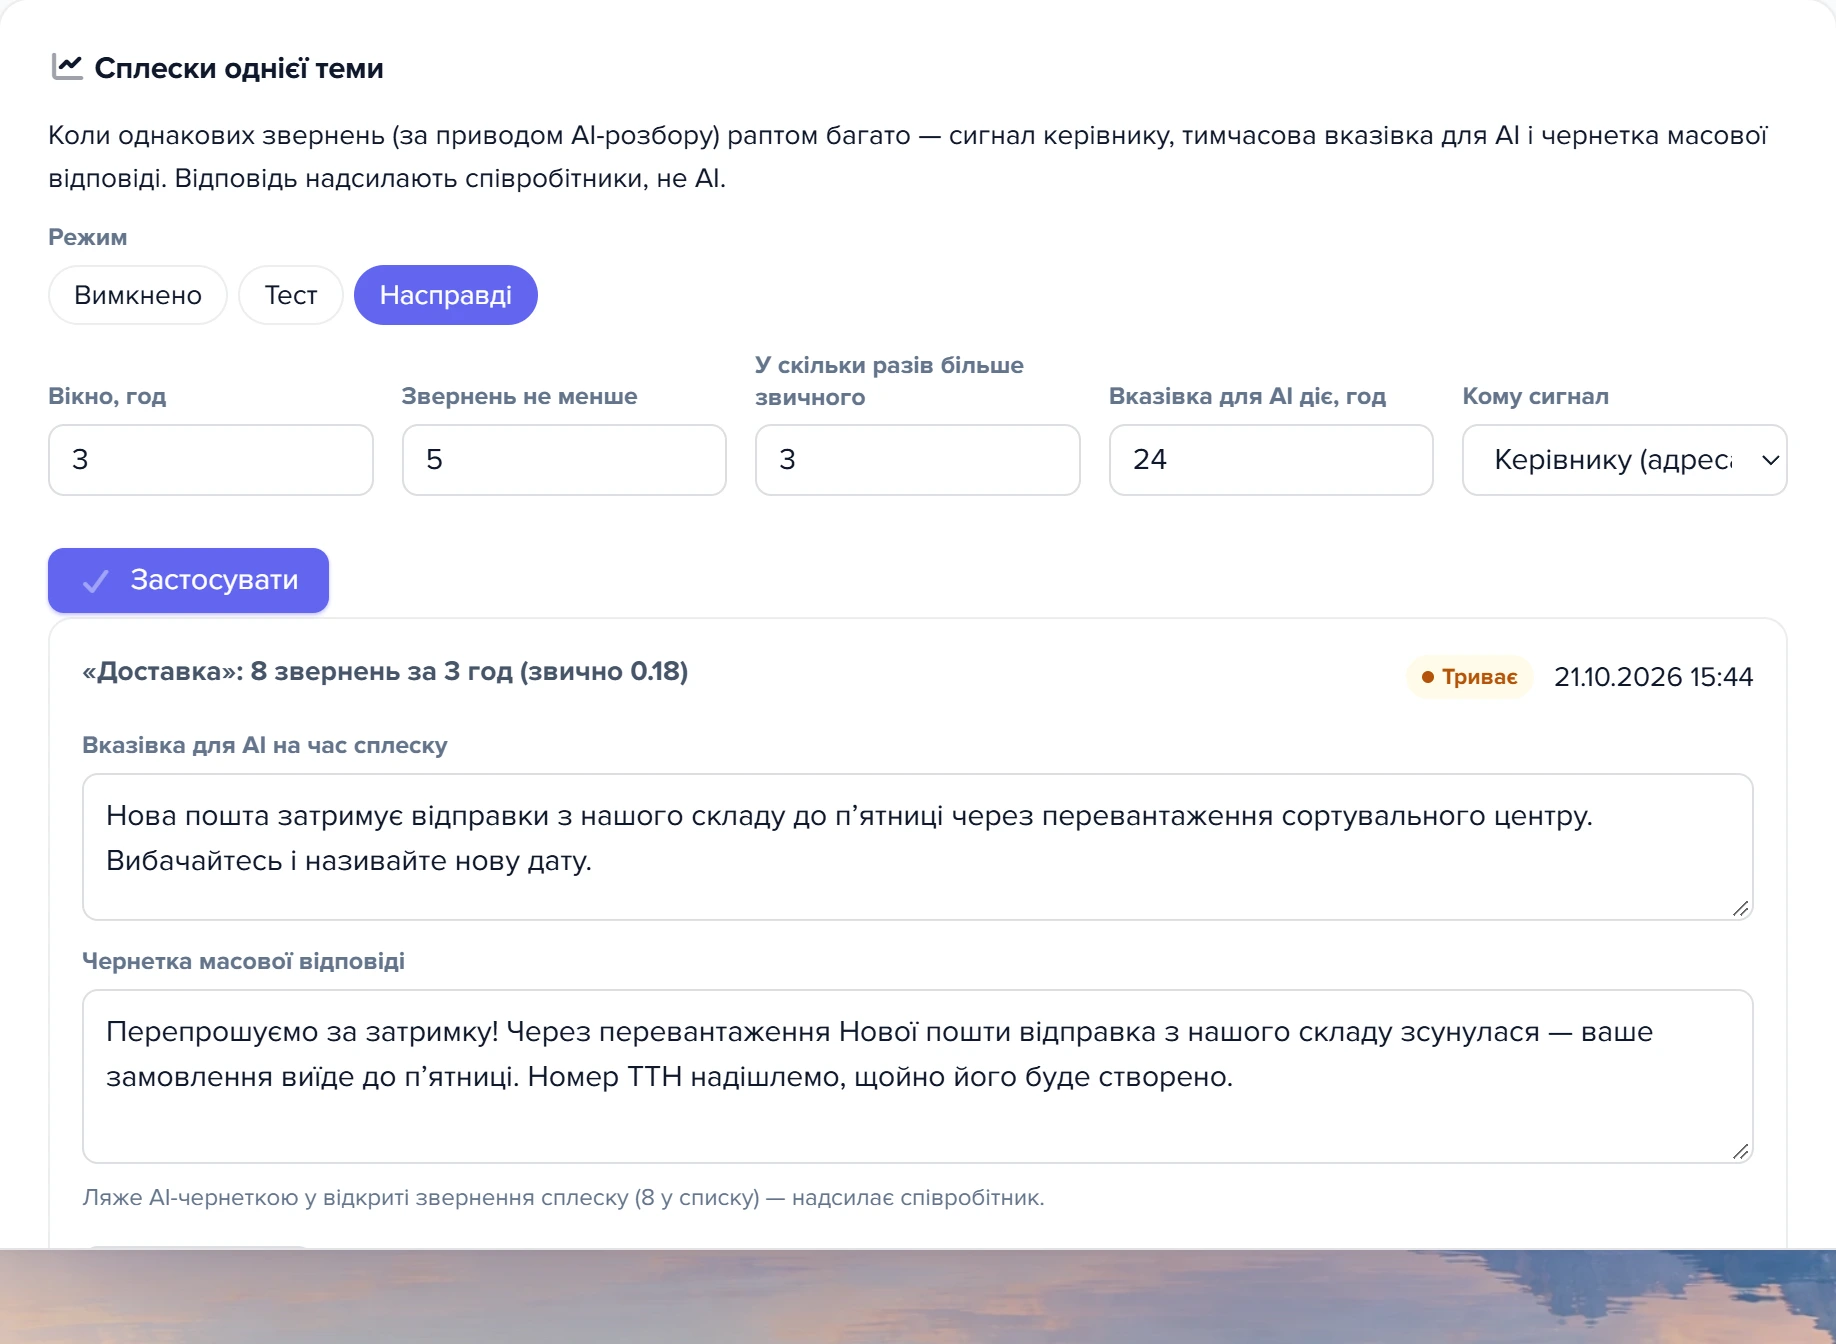Click the spike chart icon beside the heading

click(x=67, y=67)
